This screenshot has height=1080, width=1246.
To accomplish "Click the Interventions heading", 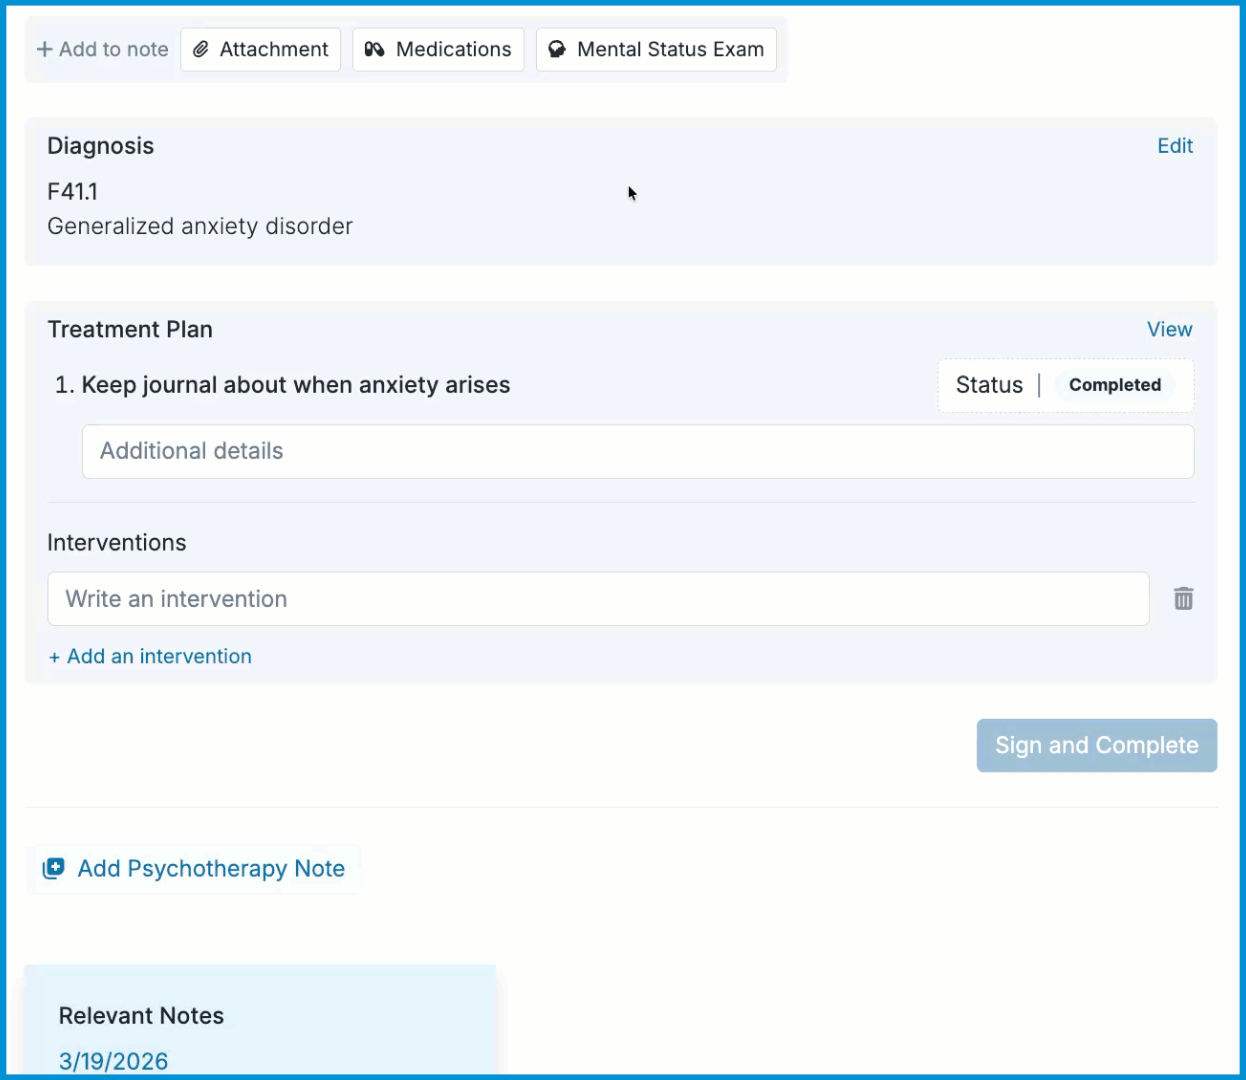I will pyautogui.click(x=117, y=543).
